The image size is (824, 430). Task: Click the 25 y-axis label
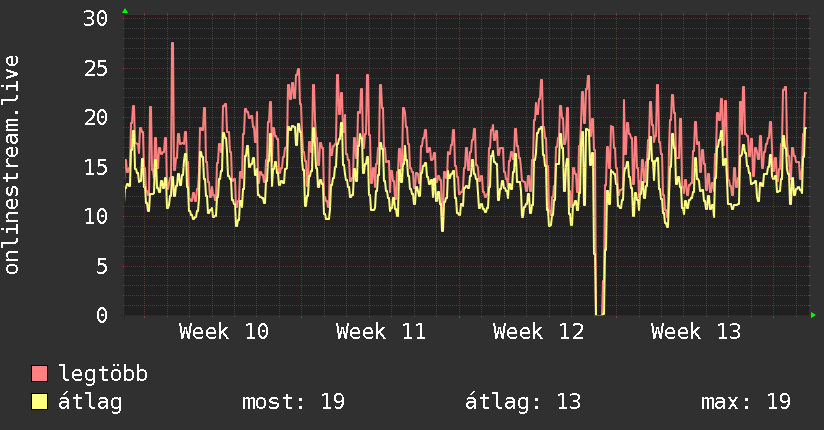[x=96, y=68]
